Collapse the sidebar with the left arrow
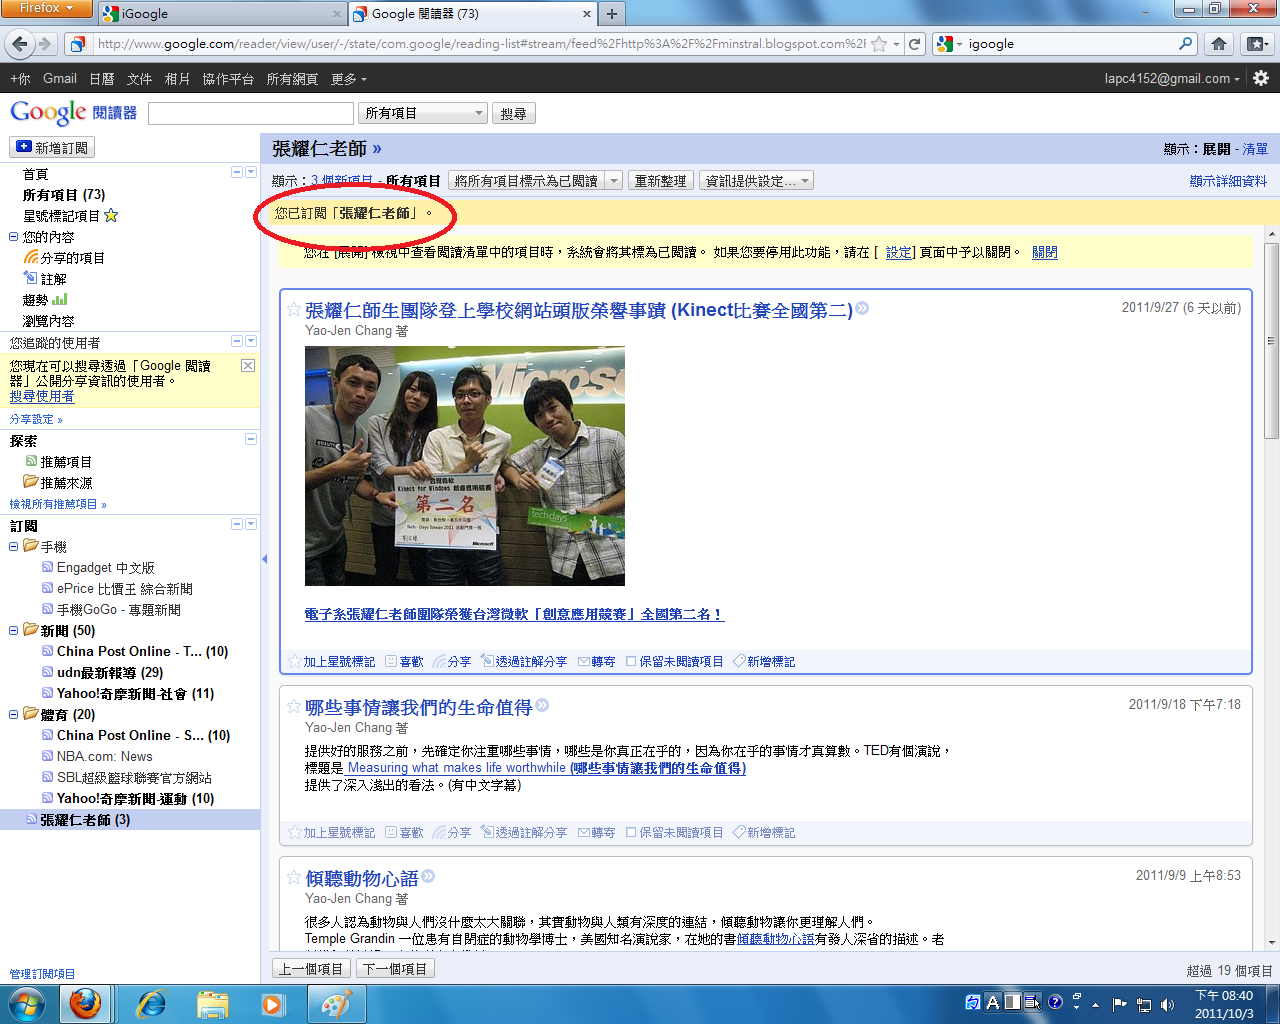1280x1024 pixels. [x=264, y=559]
